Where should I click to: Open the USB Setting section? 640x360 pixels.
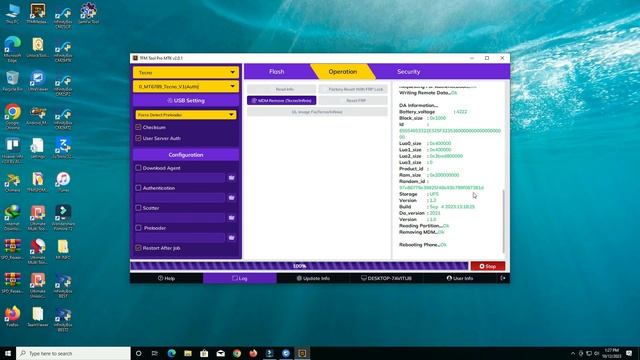(186, 100)
